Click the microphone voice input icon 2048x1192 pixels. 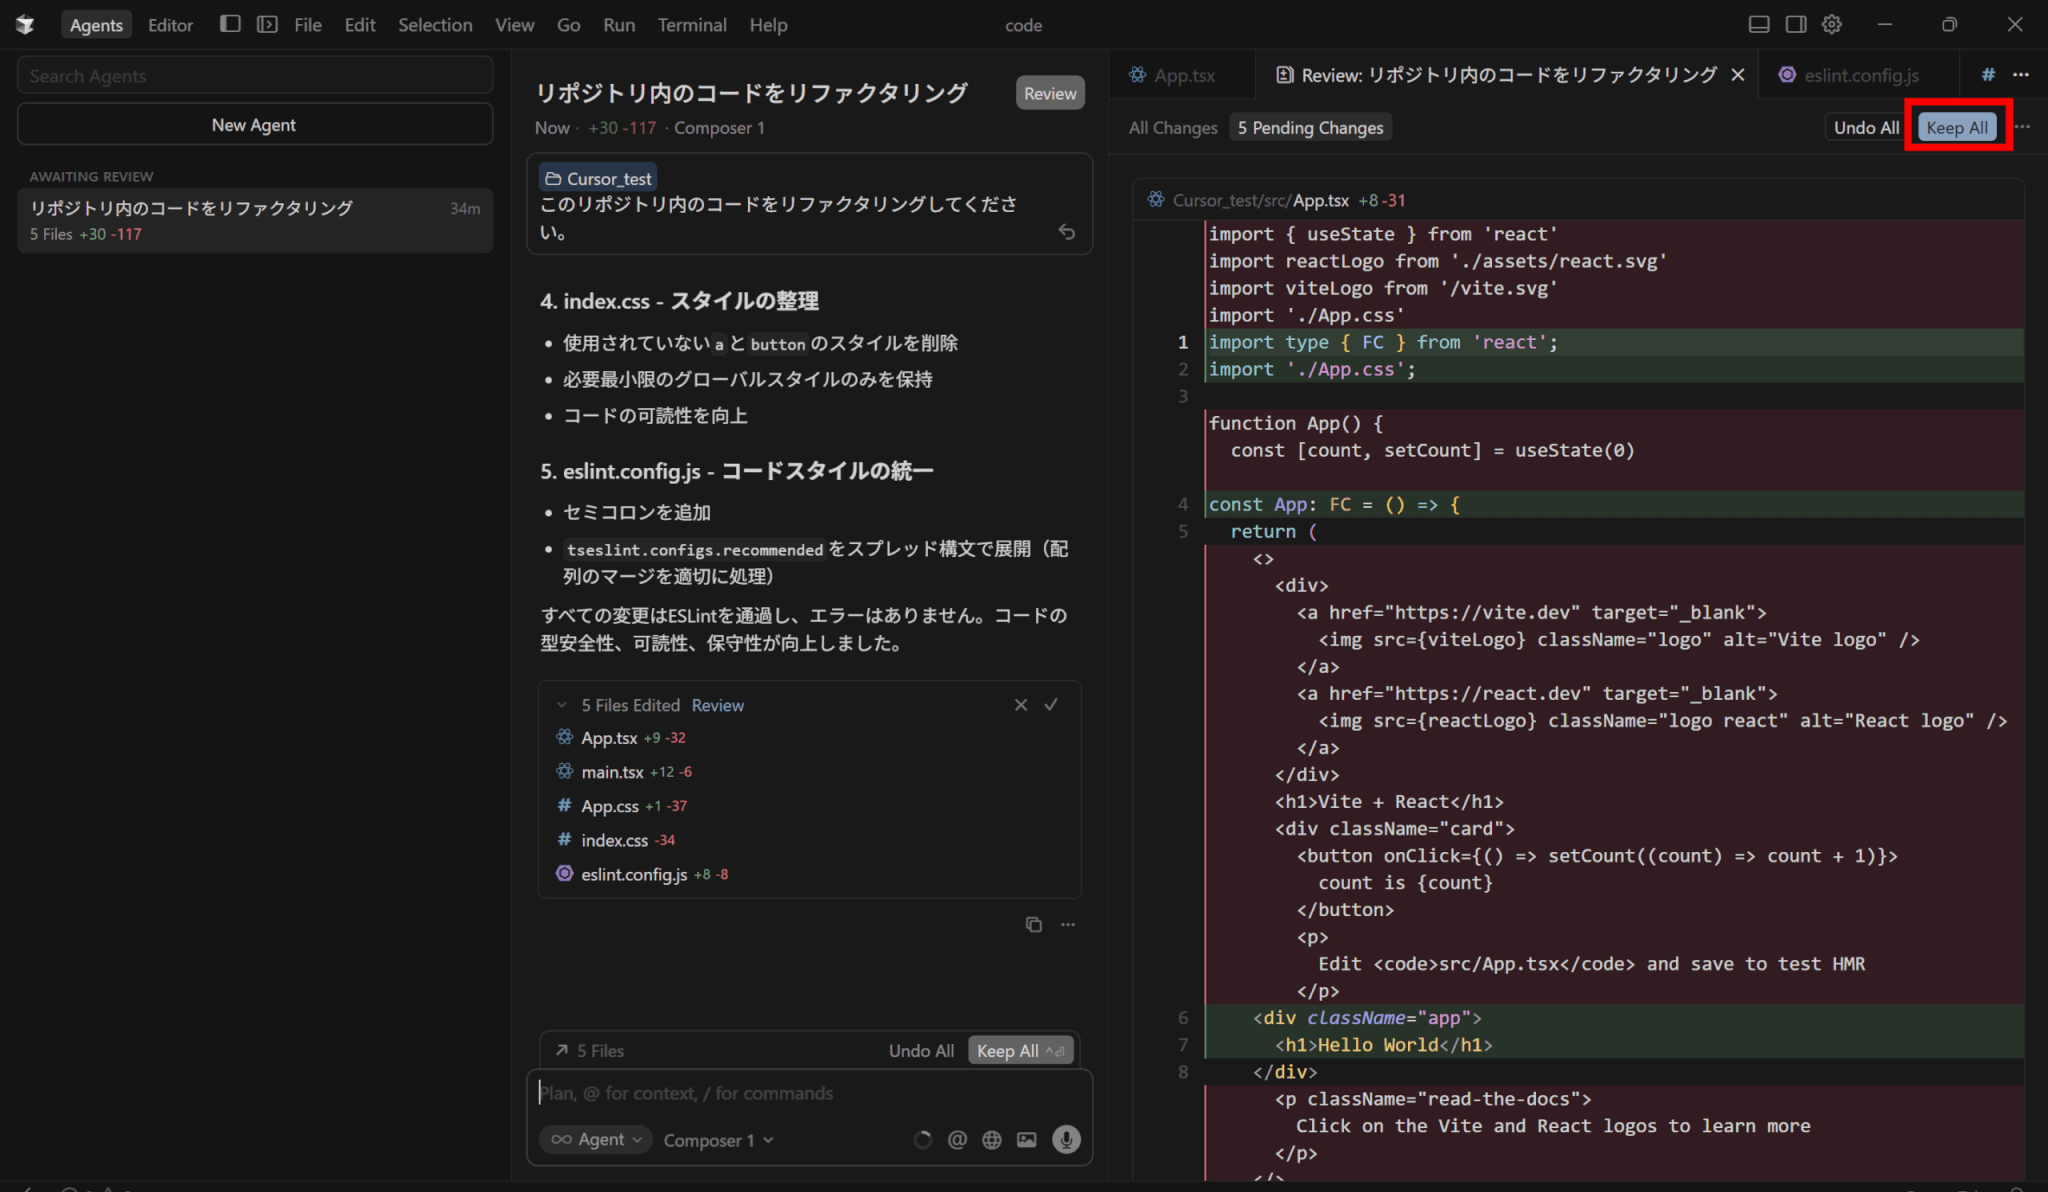tap(1066, 1139)
